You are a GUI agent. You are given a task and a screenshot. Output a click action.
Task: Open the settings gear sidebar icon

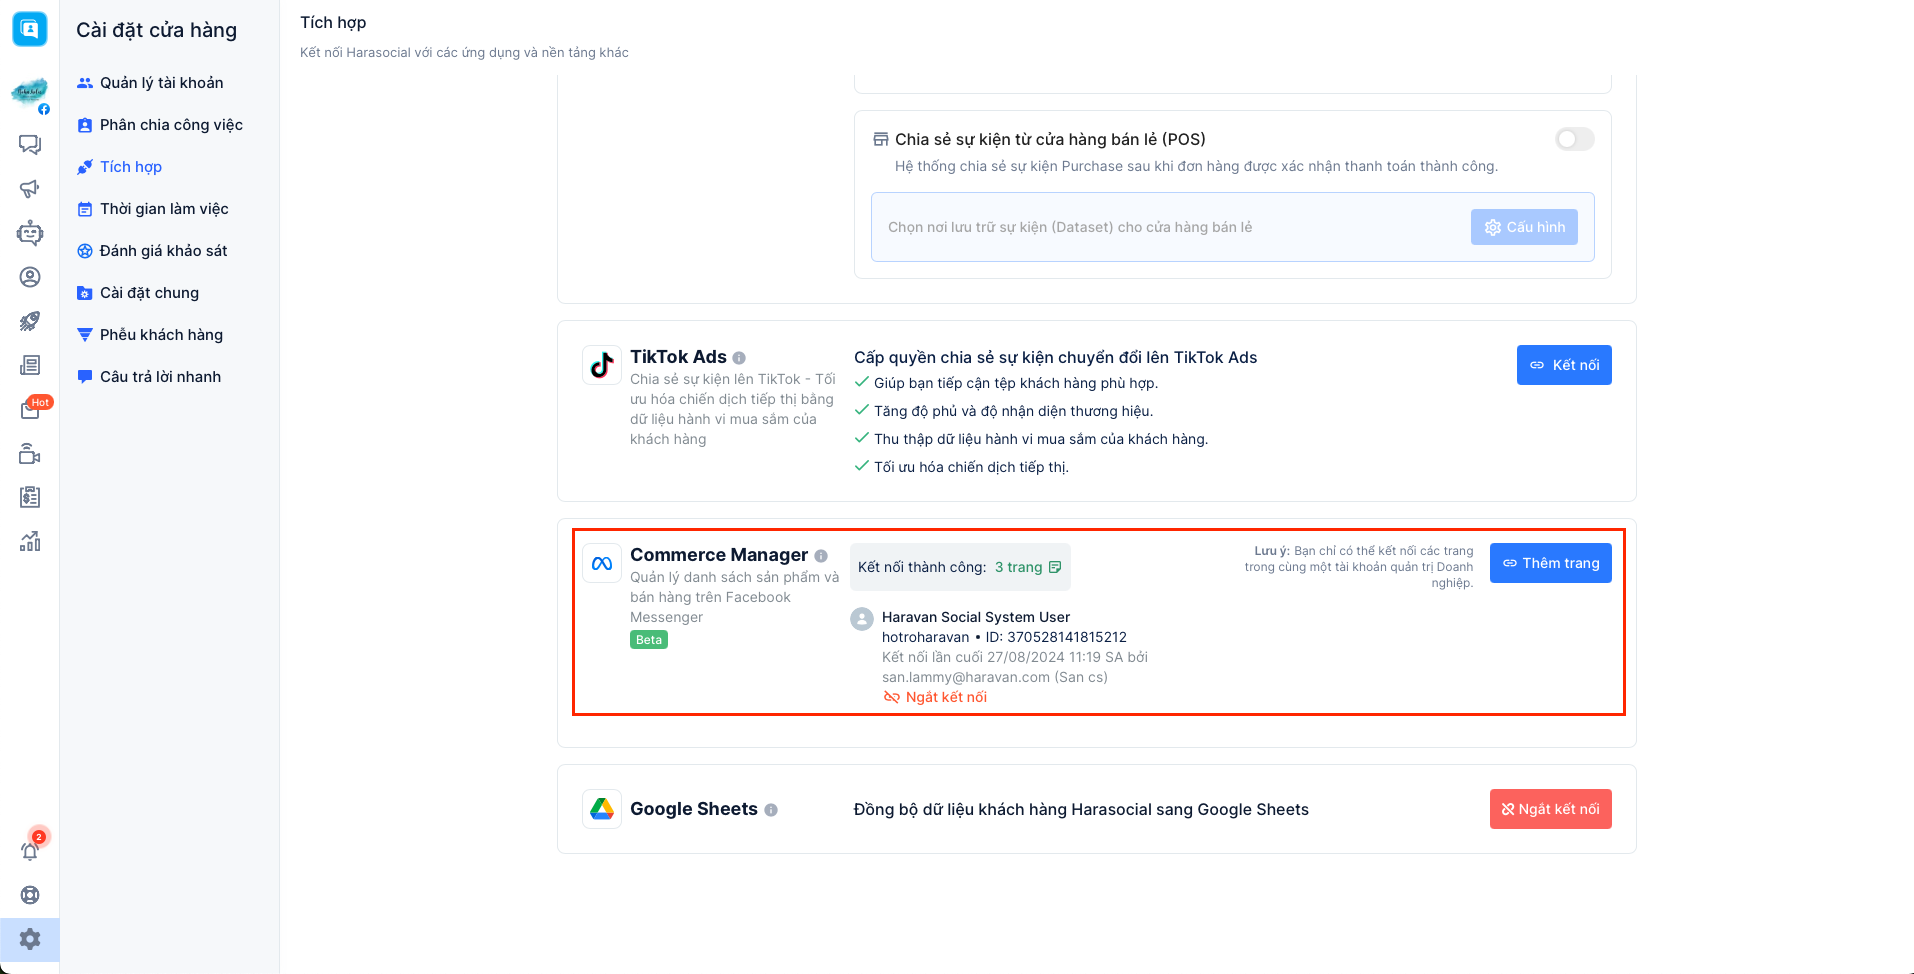[x=30, y=939]
